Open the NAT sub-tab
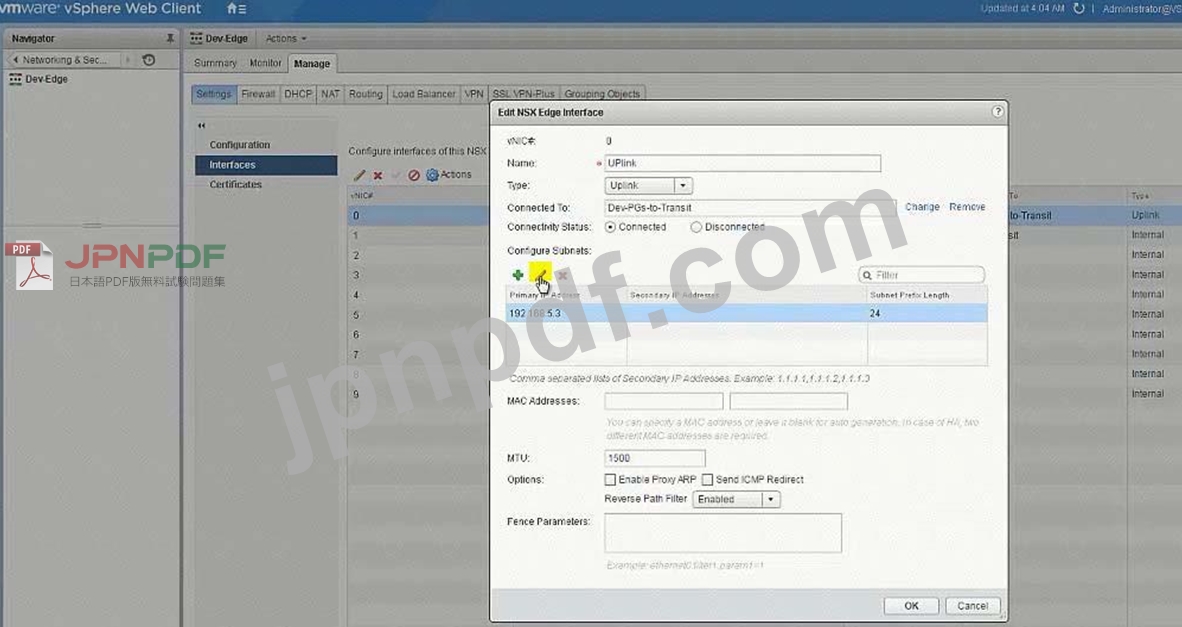1182x627 pixels. pyautogui.click(x=330, y=94)
